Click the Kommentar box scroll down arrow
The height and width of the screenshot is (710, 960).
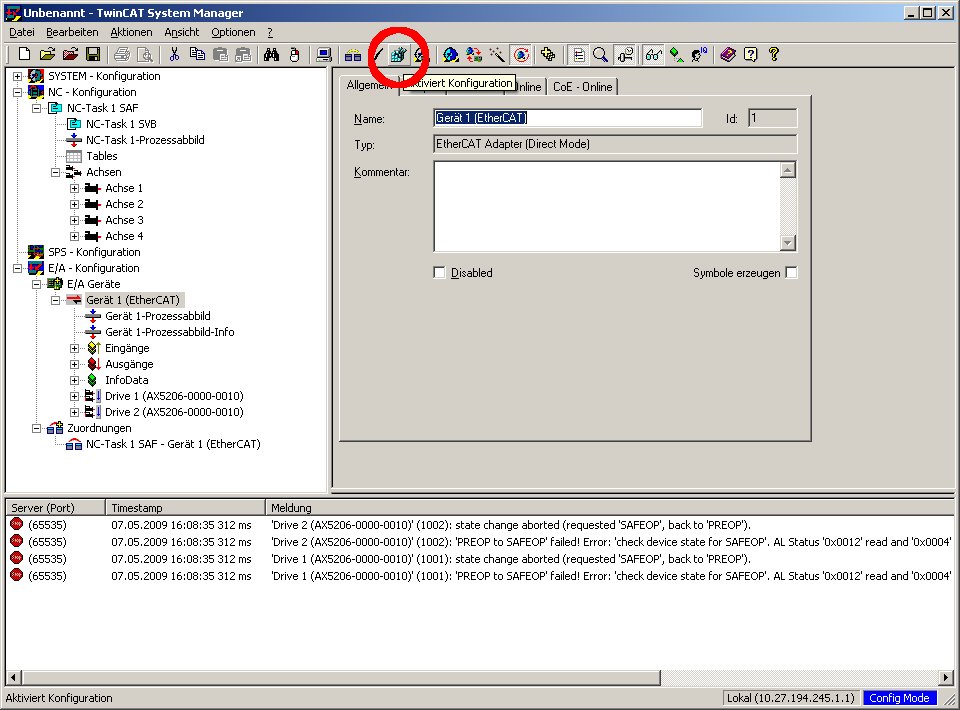coord(788,243)
